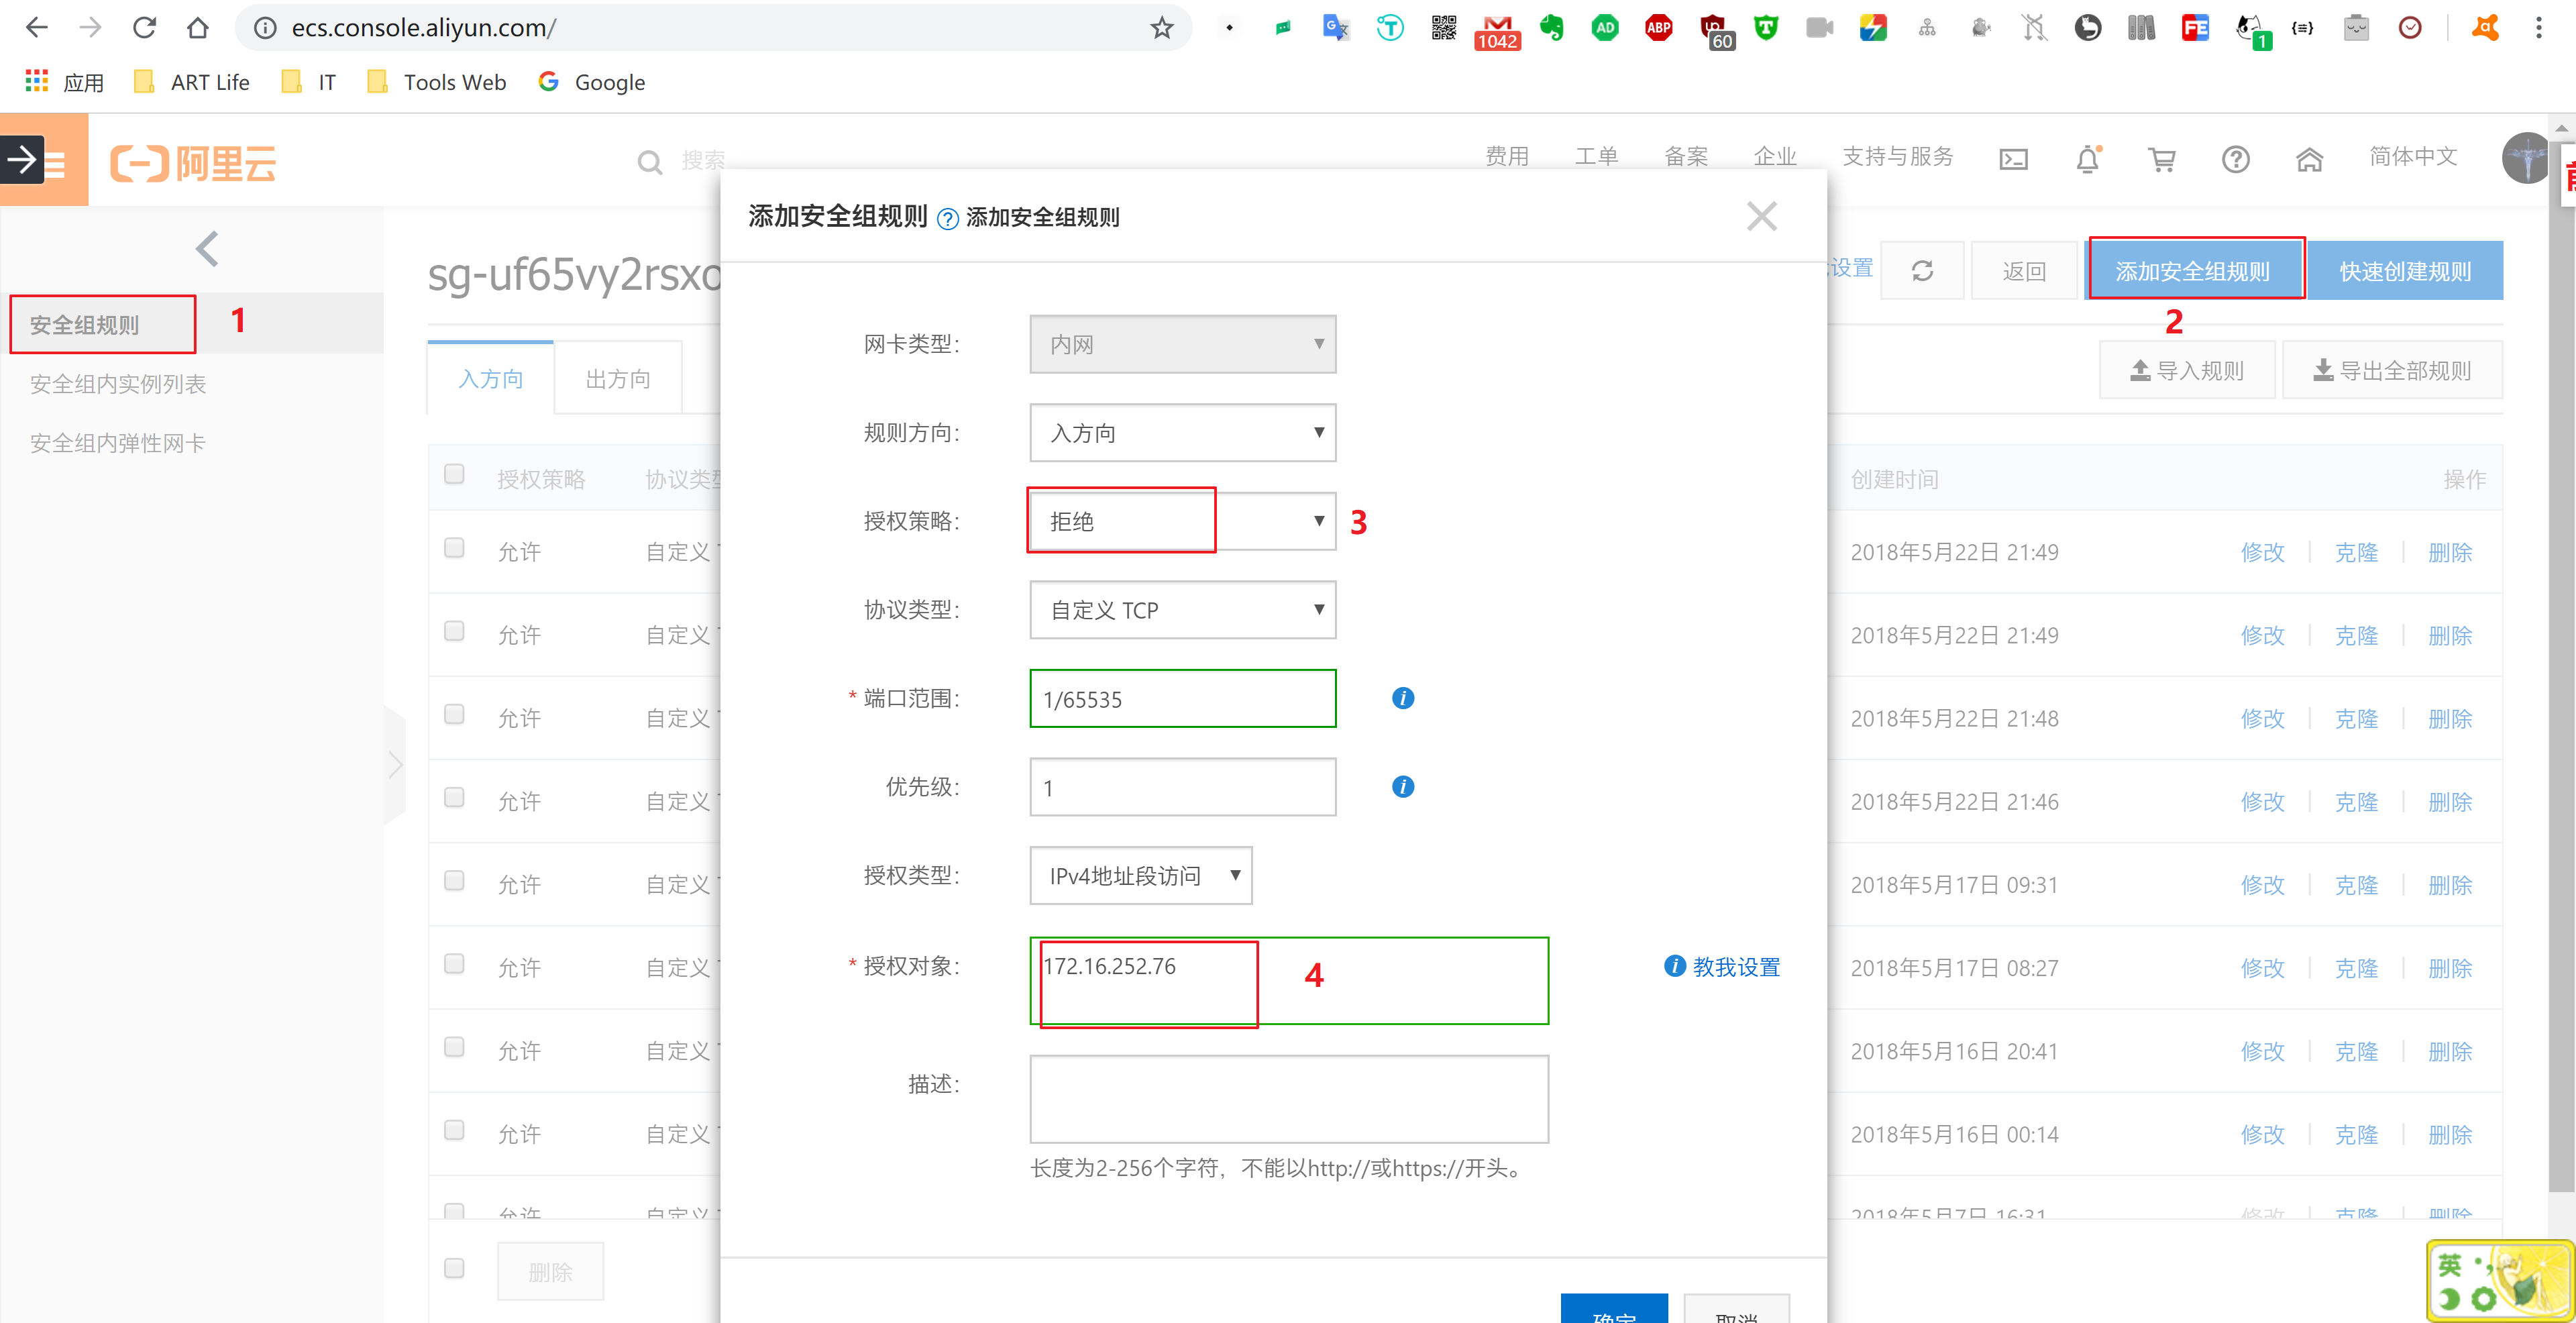Viewport: 2576px width, 1323px height.
Task: Click the port range info icon
Action: coord(1402,698)
